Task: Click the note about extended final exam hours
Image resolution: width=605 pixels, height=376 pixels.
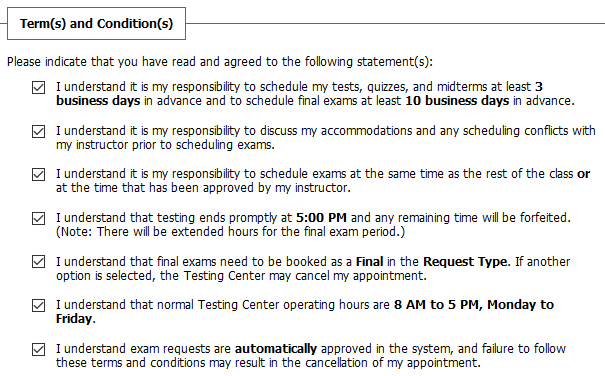Action: coord(230,232)
